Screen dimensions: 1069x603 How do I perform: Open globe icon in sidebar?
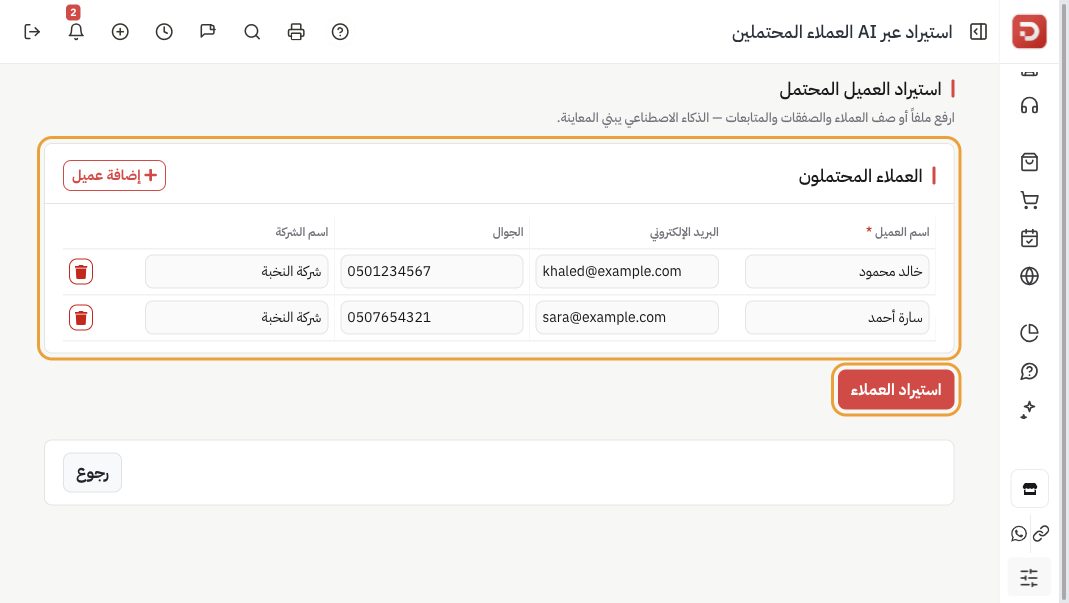1029,276
